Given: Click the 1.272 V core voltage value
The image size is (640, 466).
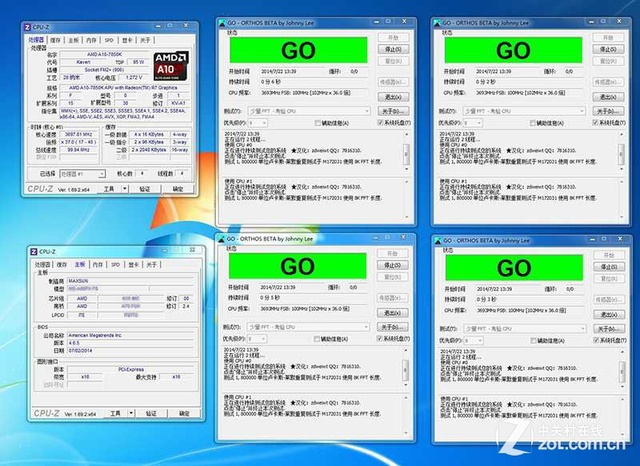Looking at the screenshot, I should click(134, 78).
